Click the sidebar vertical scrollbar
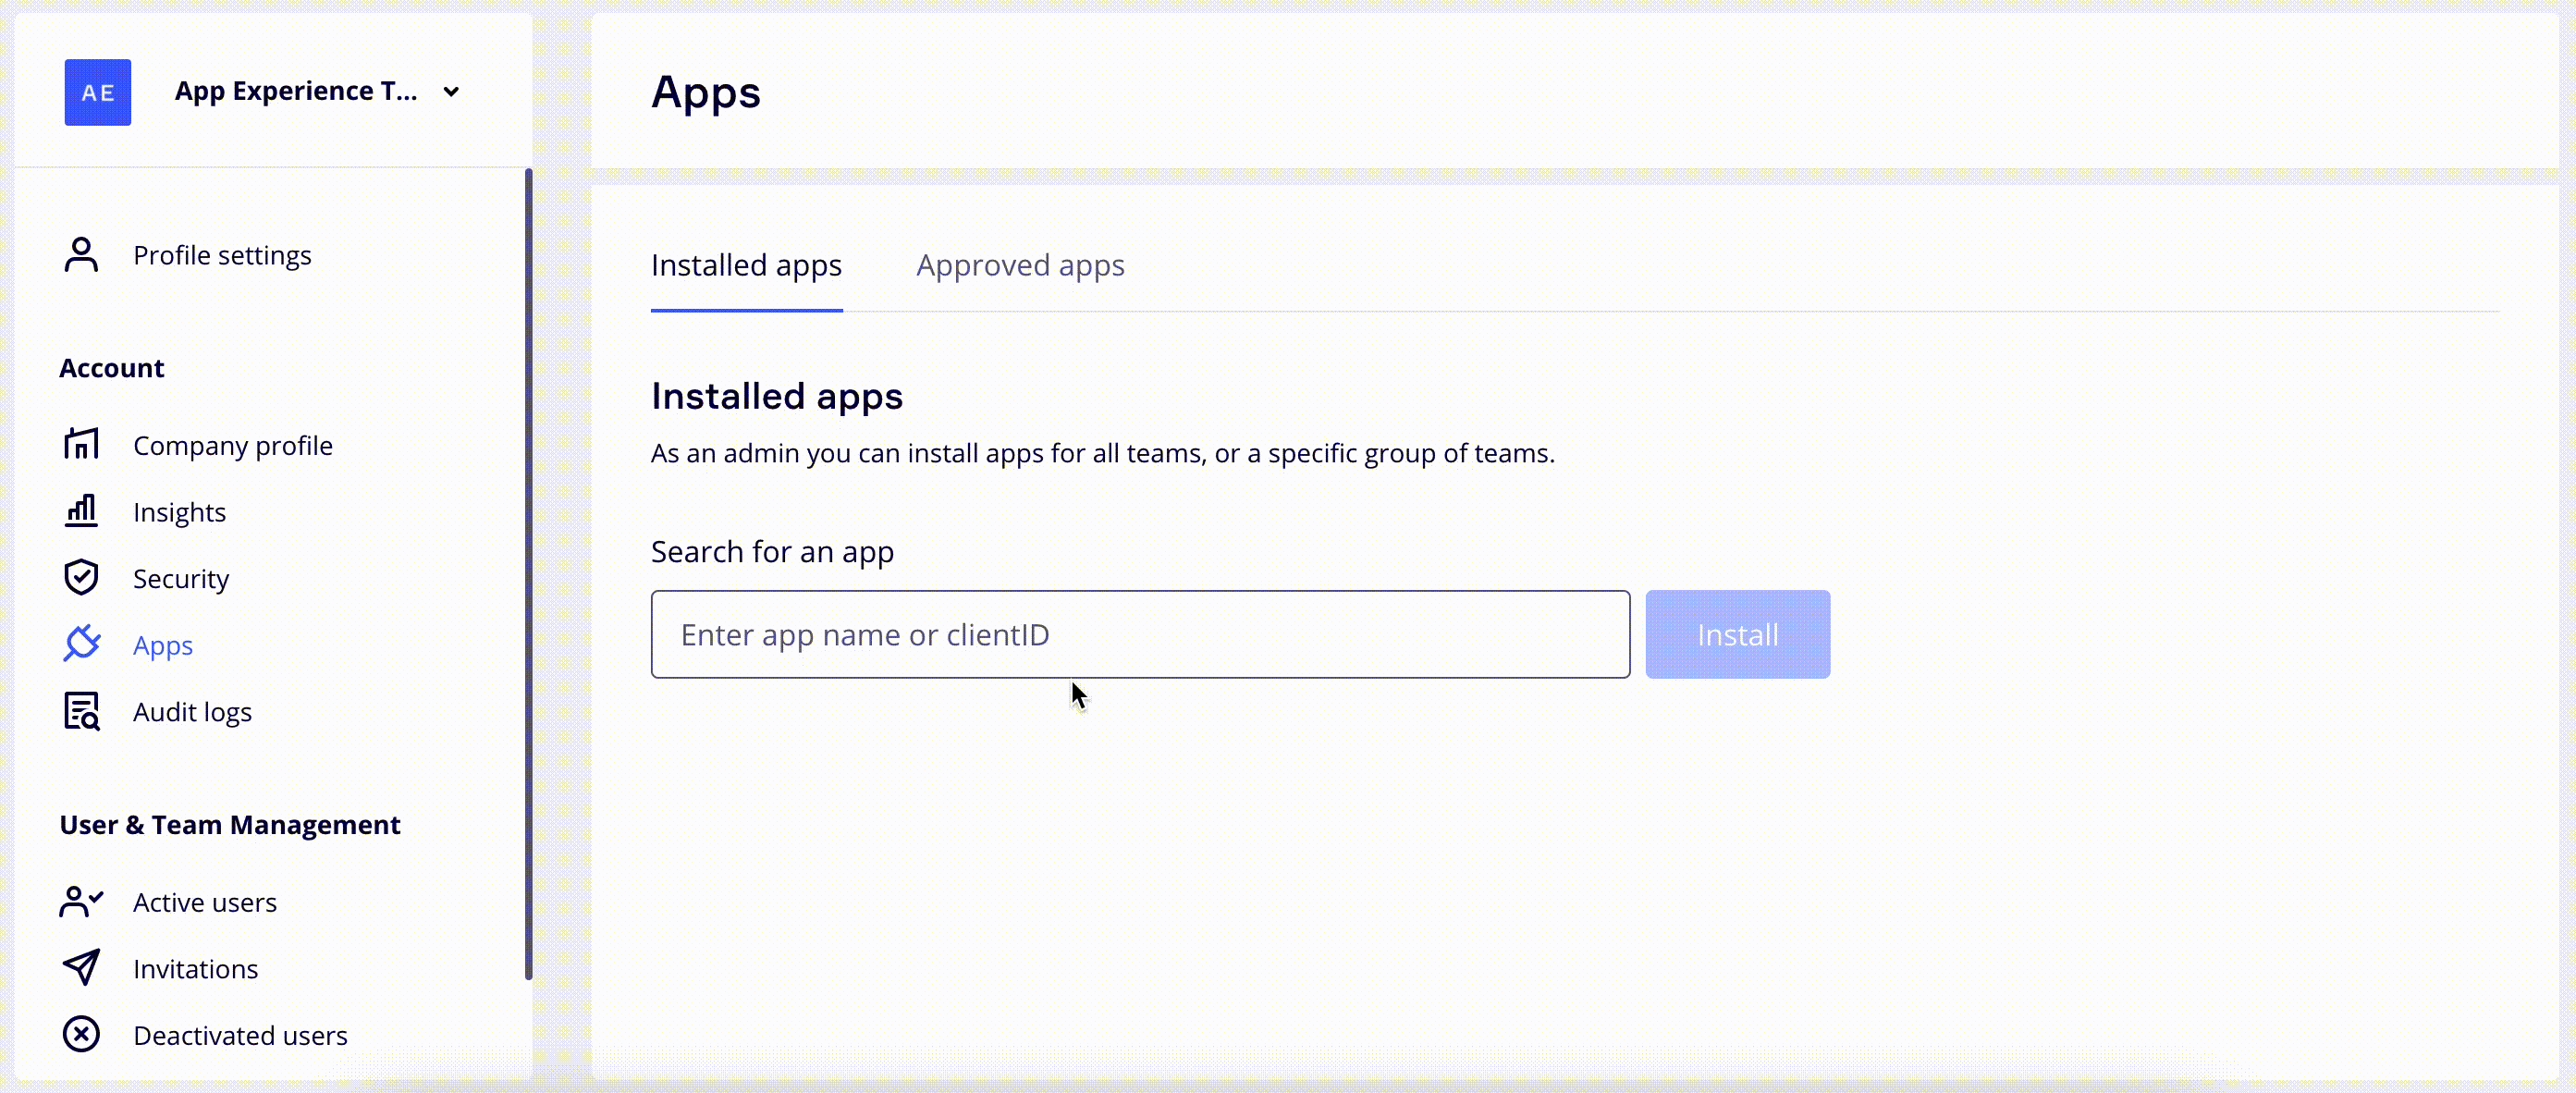 (x=528, y=574)
